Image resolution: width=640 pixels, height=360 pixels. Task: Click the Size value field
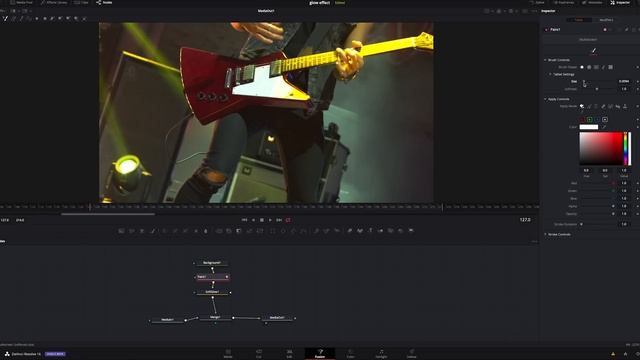(624, 82)
